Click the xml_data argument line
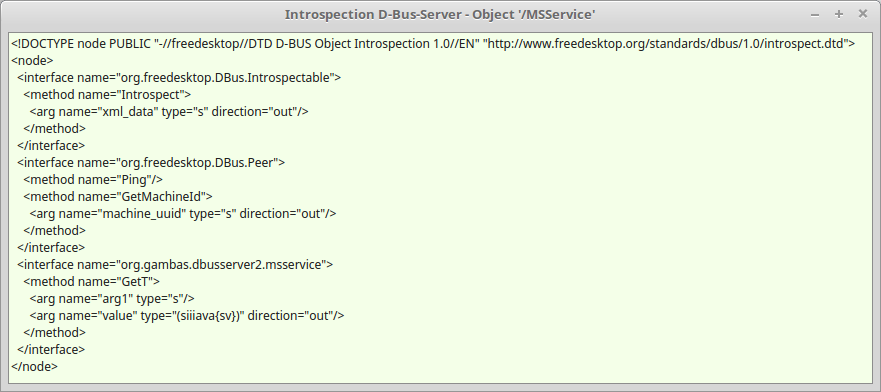The width and height of the screenshot is (881, 392). coord(169,111)
